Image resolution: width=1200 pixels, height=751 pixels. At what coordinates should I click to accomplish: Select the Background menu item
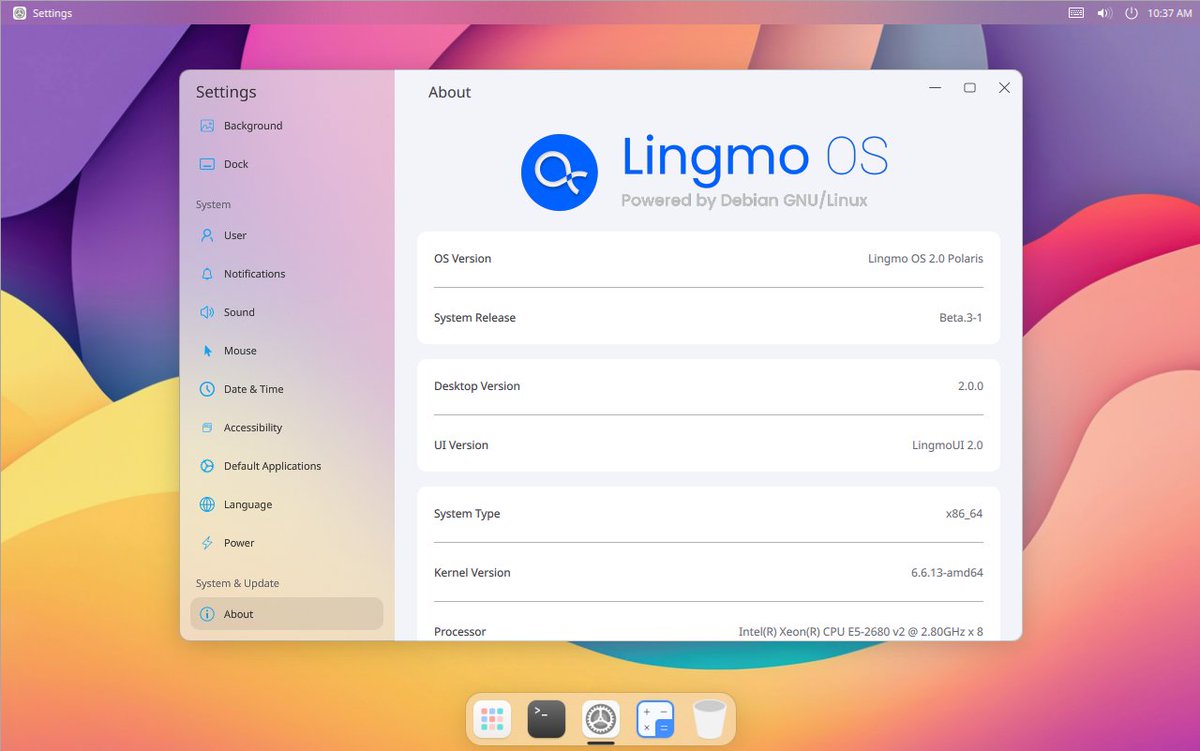[x=287, y=126]
